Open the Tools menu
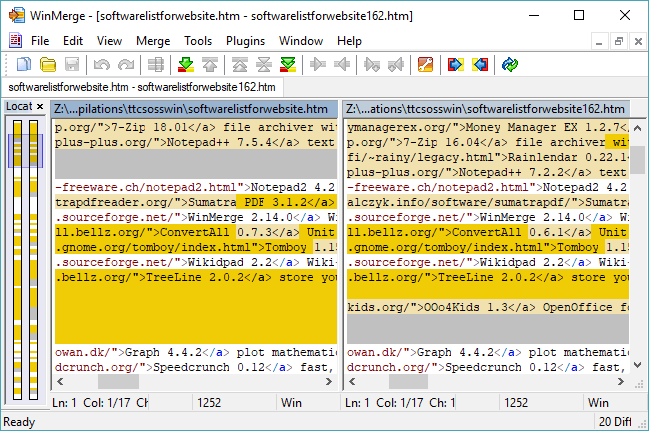The width and height of the screenshot is (649, 431). [198, 41]
